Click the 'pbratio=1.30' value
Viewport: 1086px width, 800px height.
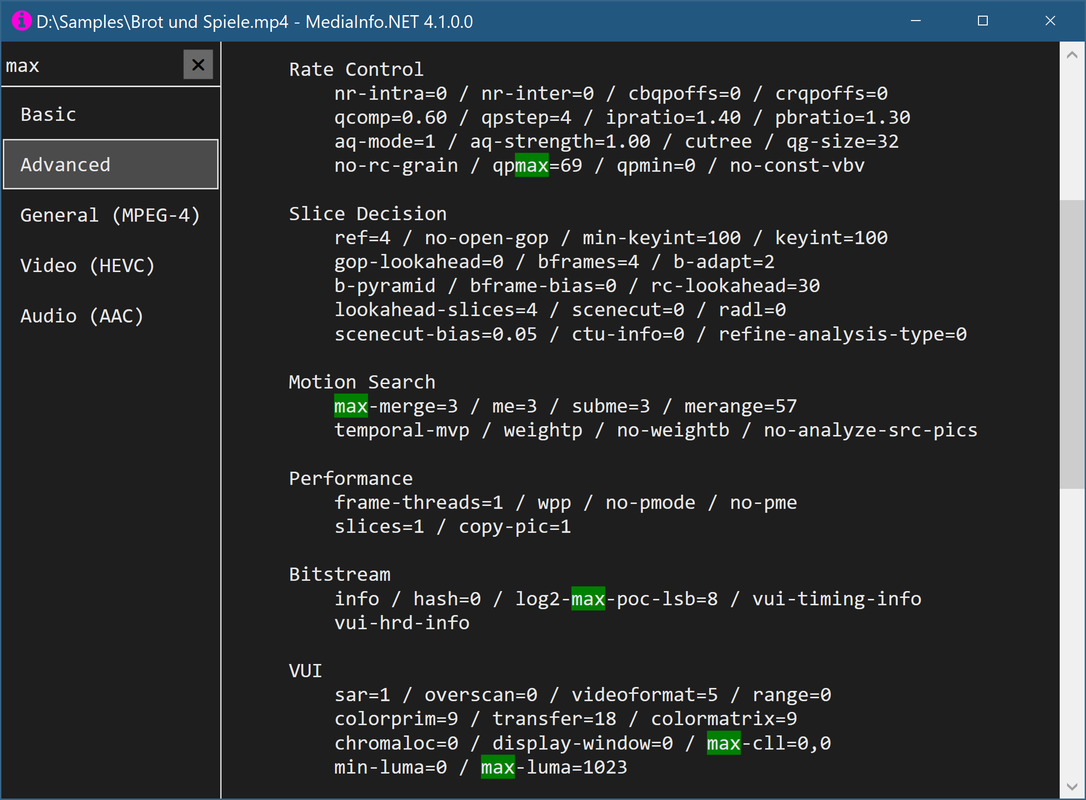(842, 117)
